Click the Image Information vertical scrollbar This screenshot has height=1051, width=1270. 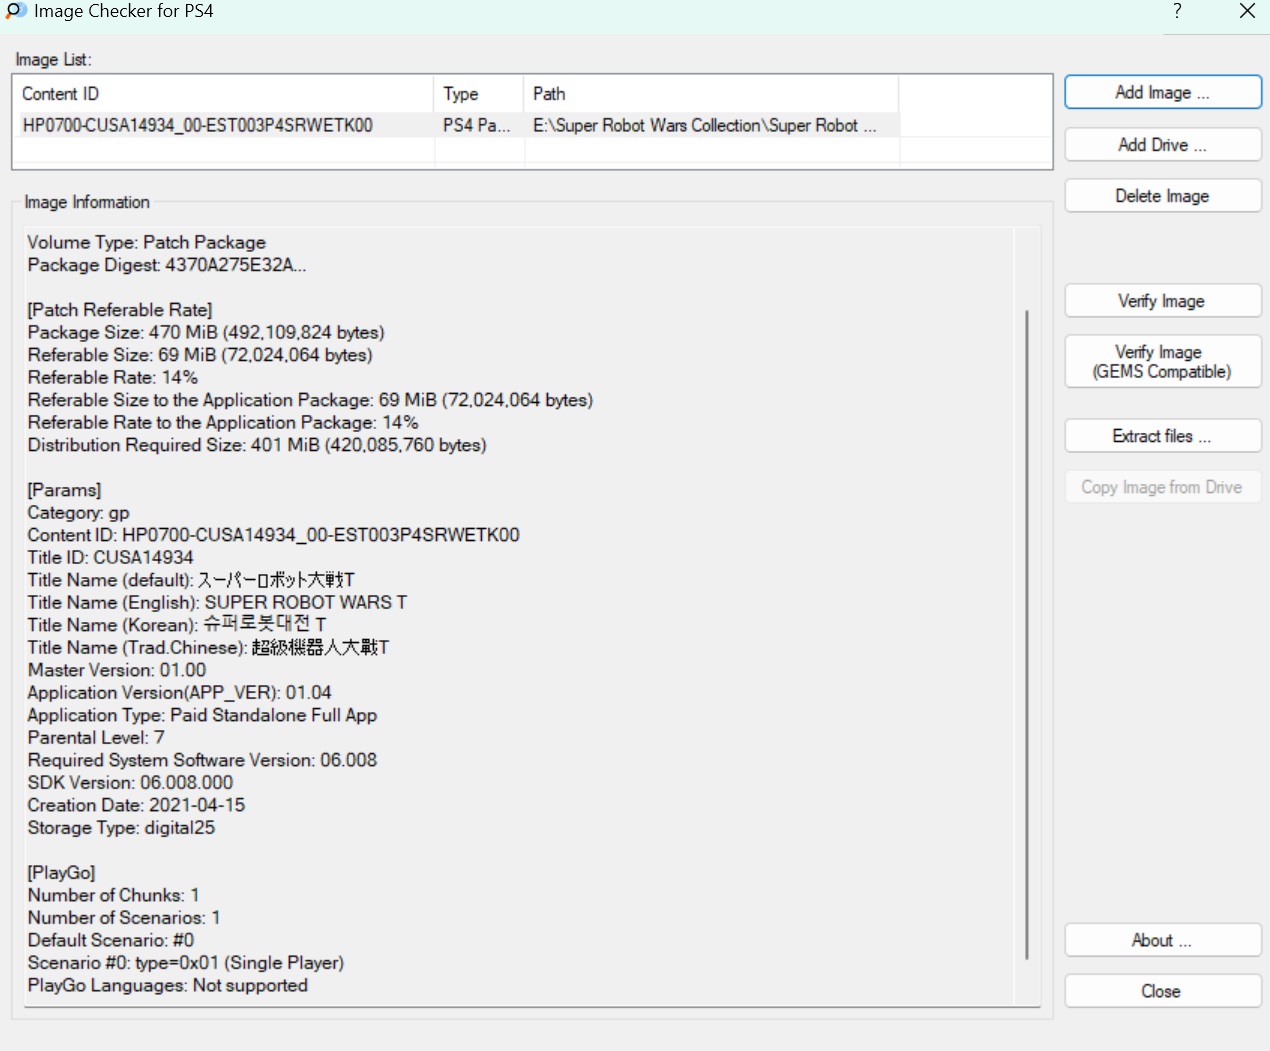click(x=1027, y=634)
